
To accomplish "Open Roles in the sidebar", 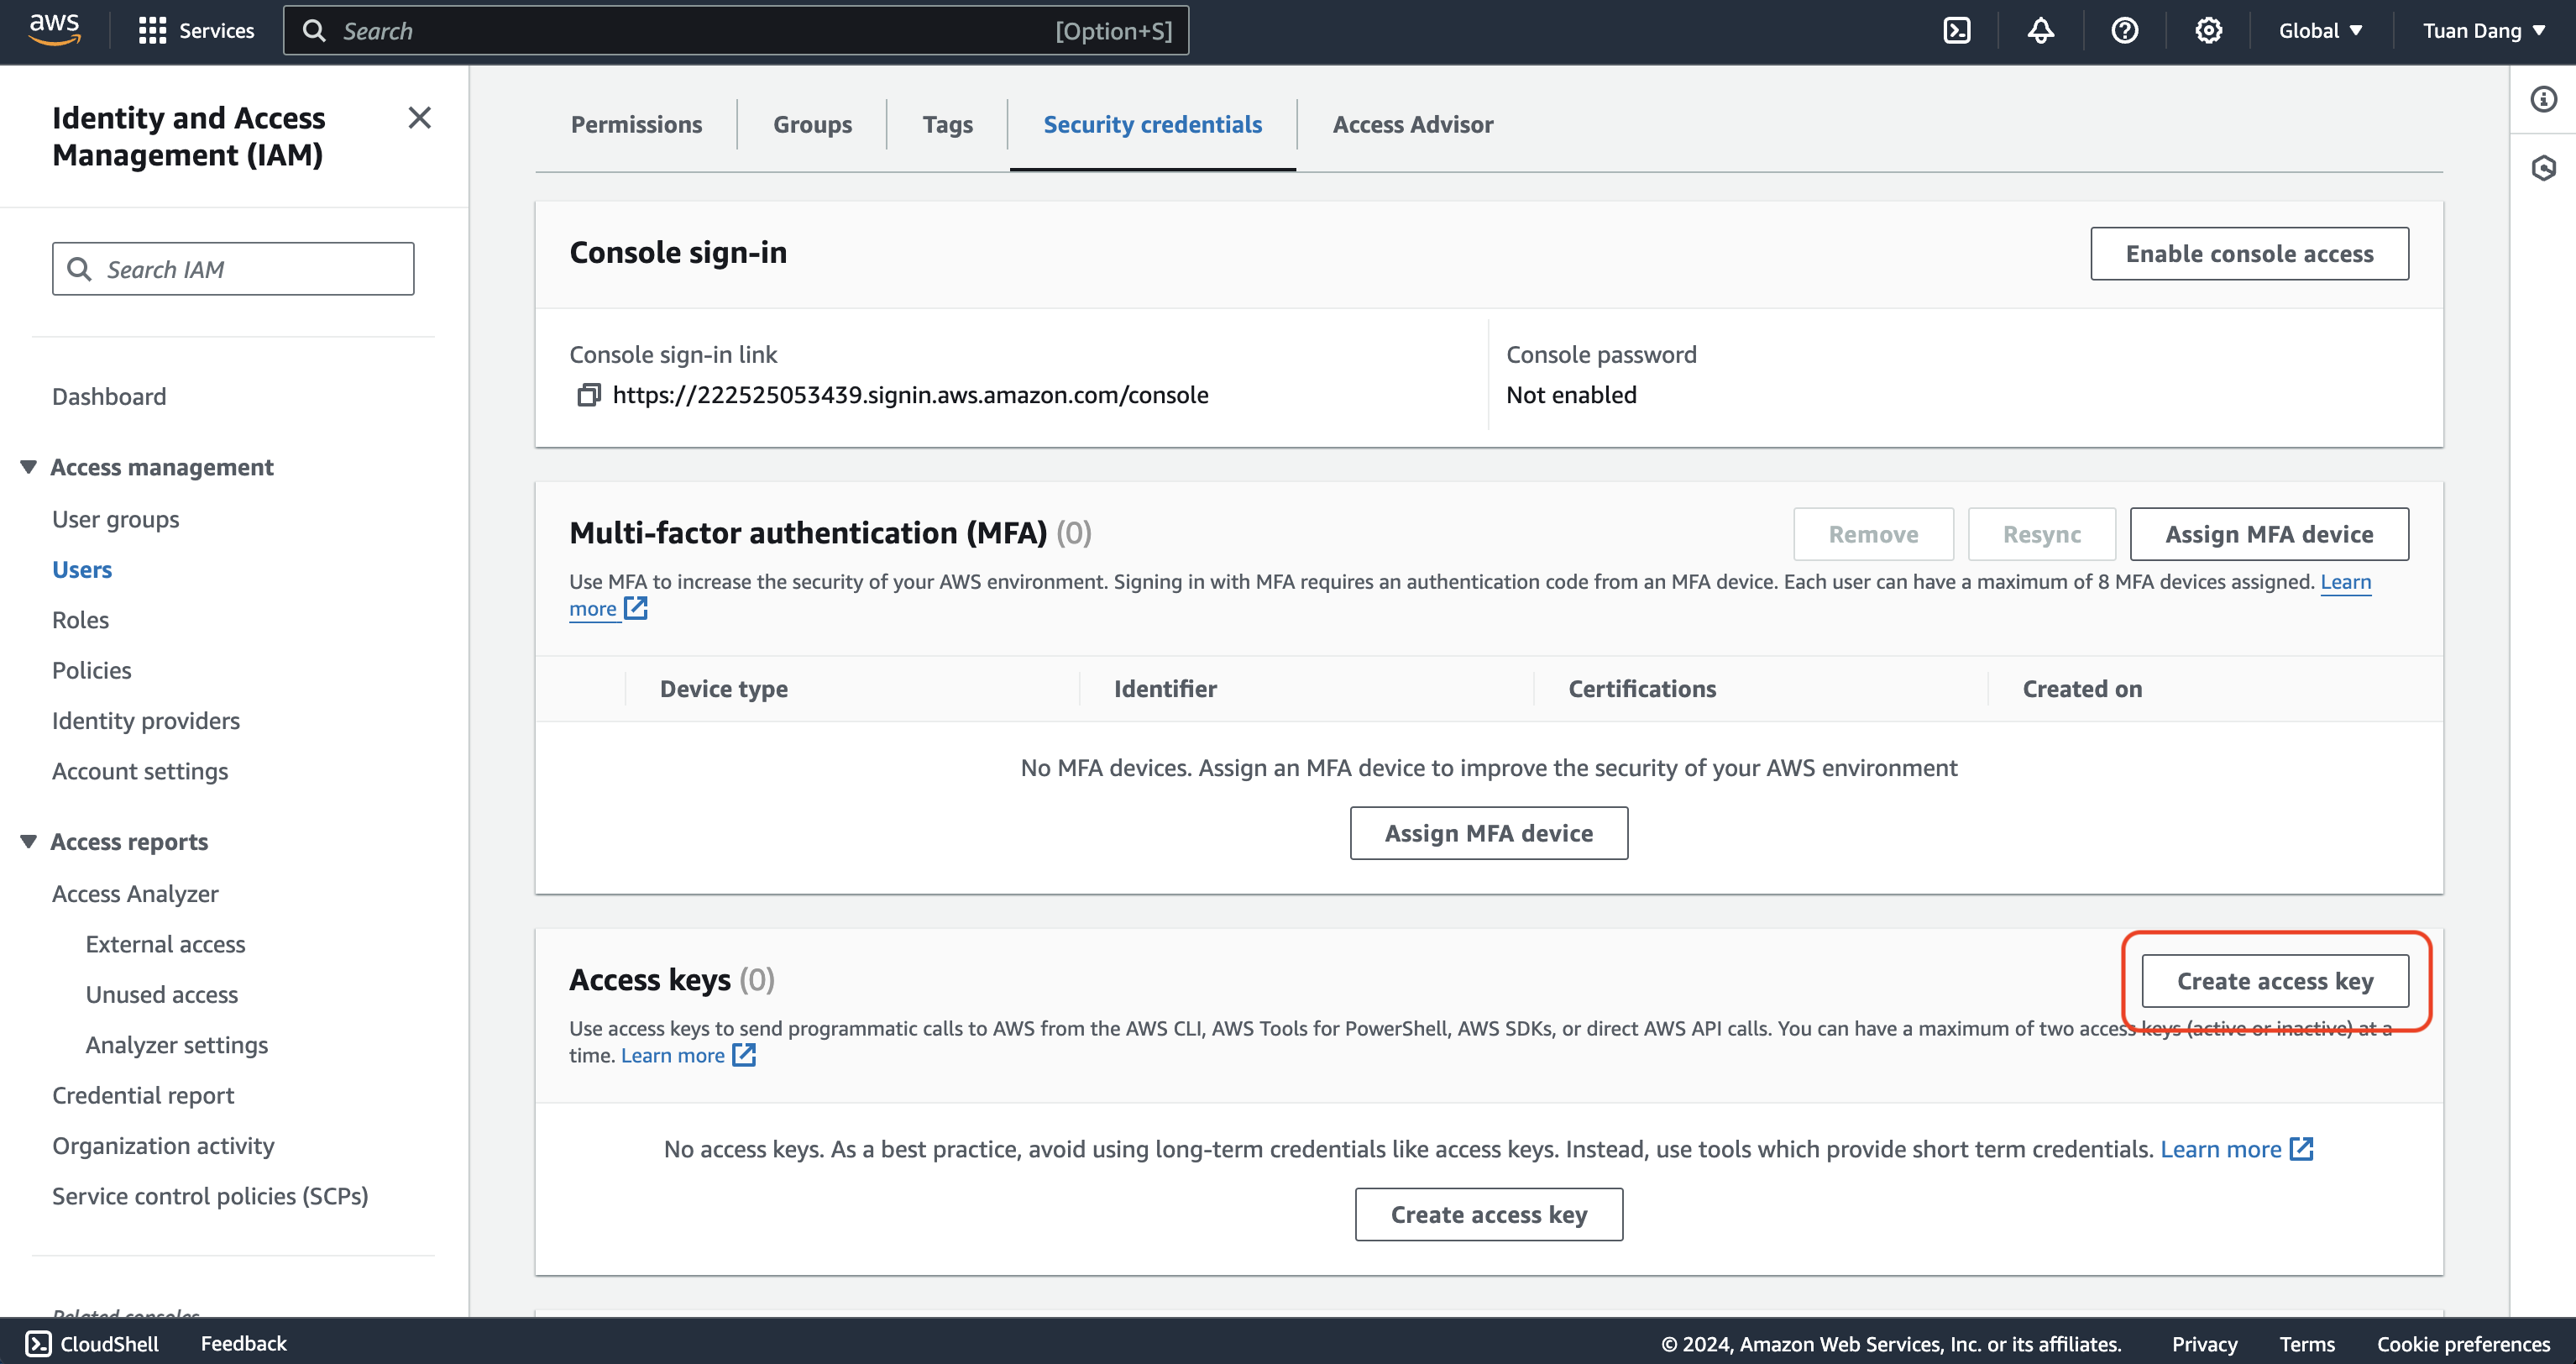I will 80,620.
